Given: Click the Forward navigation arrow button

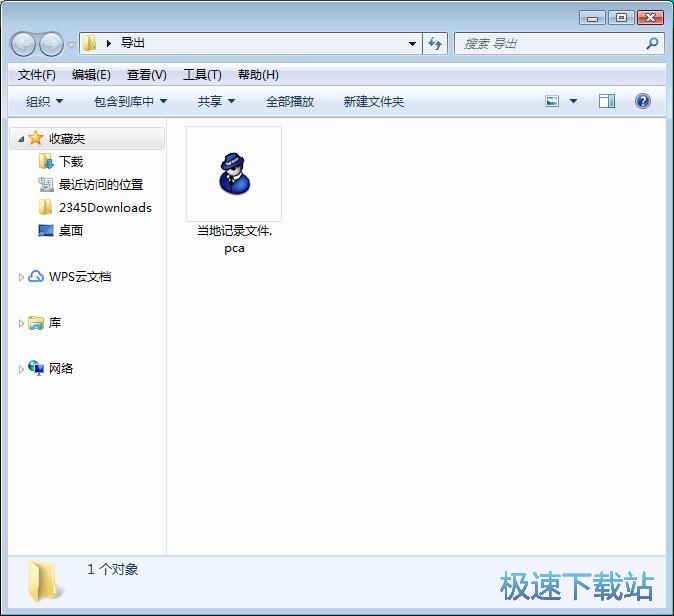Looking at the screenshot, I should point(52,44).
